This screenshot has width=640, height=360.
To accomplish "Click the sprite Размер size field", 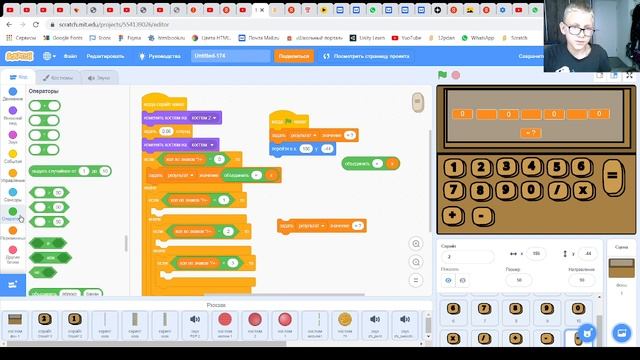I will [x=519, y=280].
